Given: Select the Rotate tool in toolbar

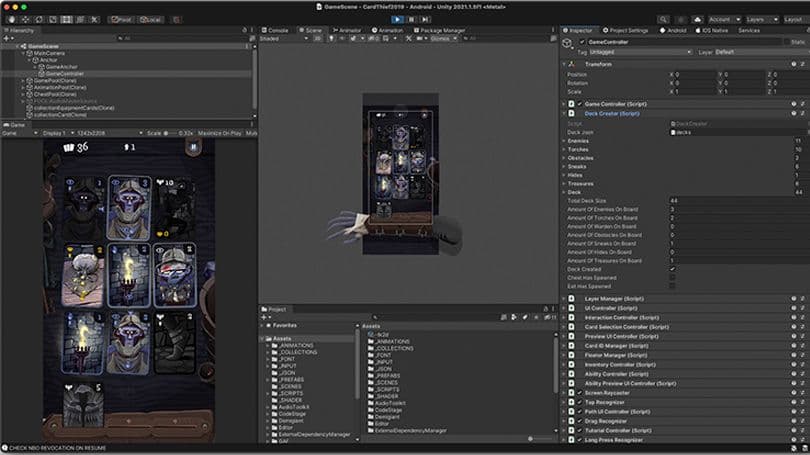Looking at the screenshot, I should [39, 20].
